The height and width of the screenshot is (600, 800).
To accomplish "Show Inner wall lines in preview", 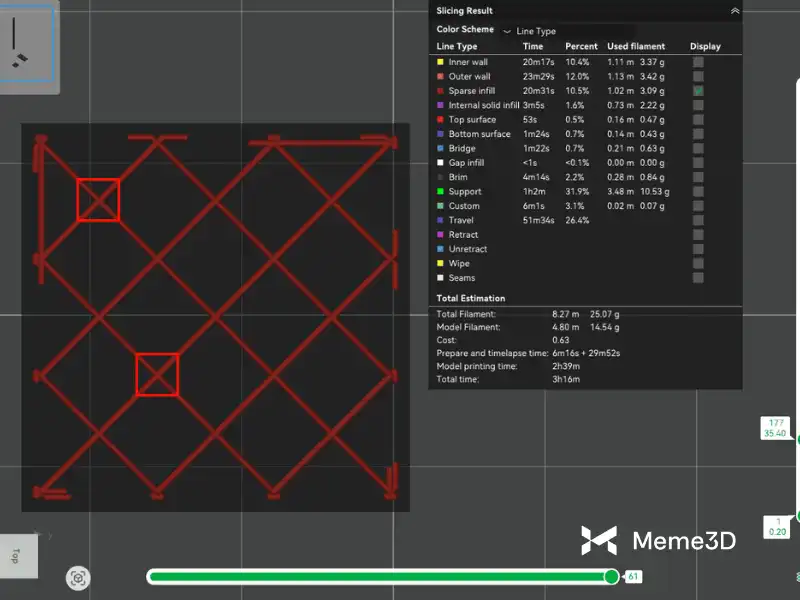I will (698, 62).
